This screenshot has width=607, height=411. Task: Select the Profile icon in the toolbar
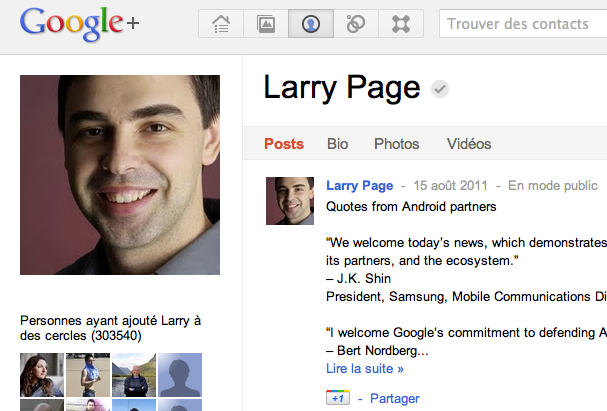(311, 24)
